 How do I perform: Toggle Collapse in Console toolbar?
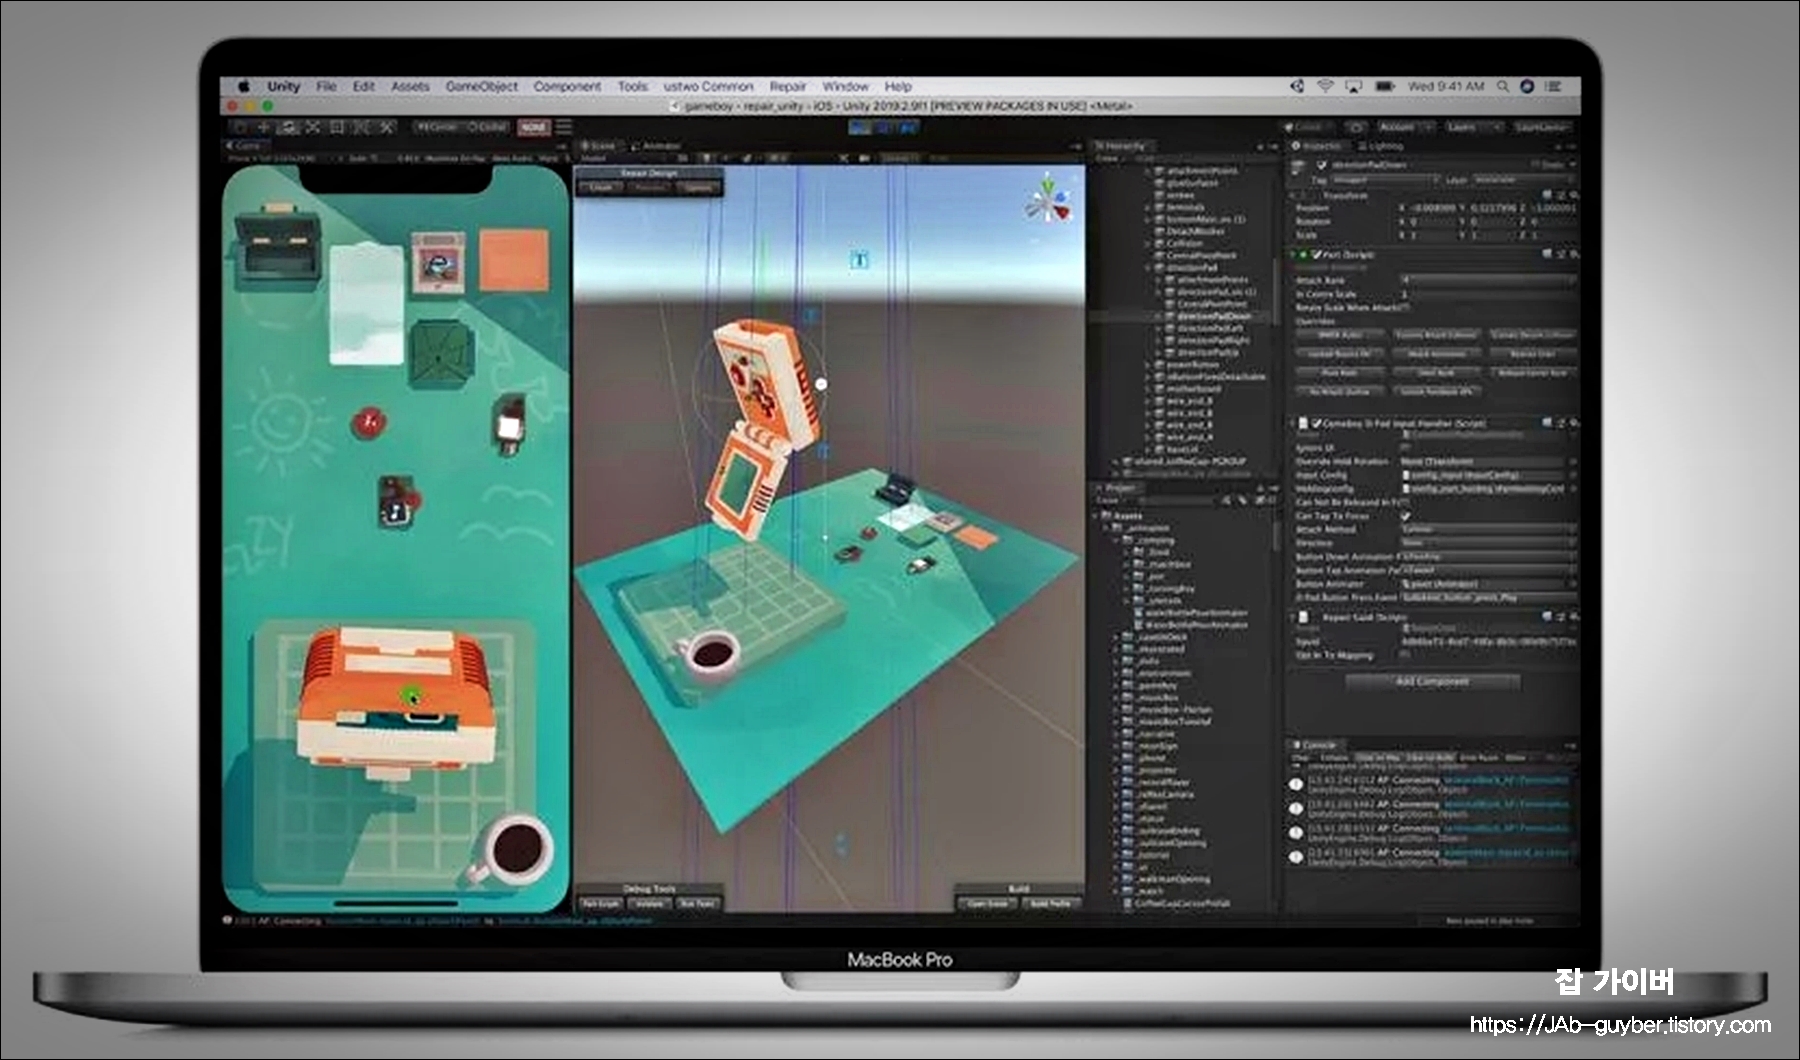click(x=1334, y=758)
